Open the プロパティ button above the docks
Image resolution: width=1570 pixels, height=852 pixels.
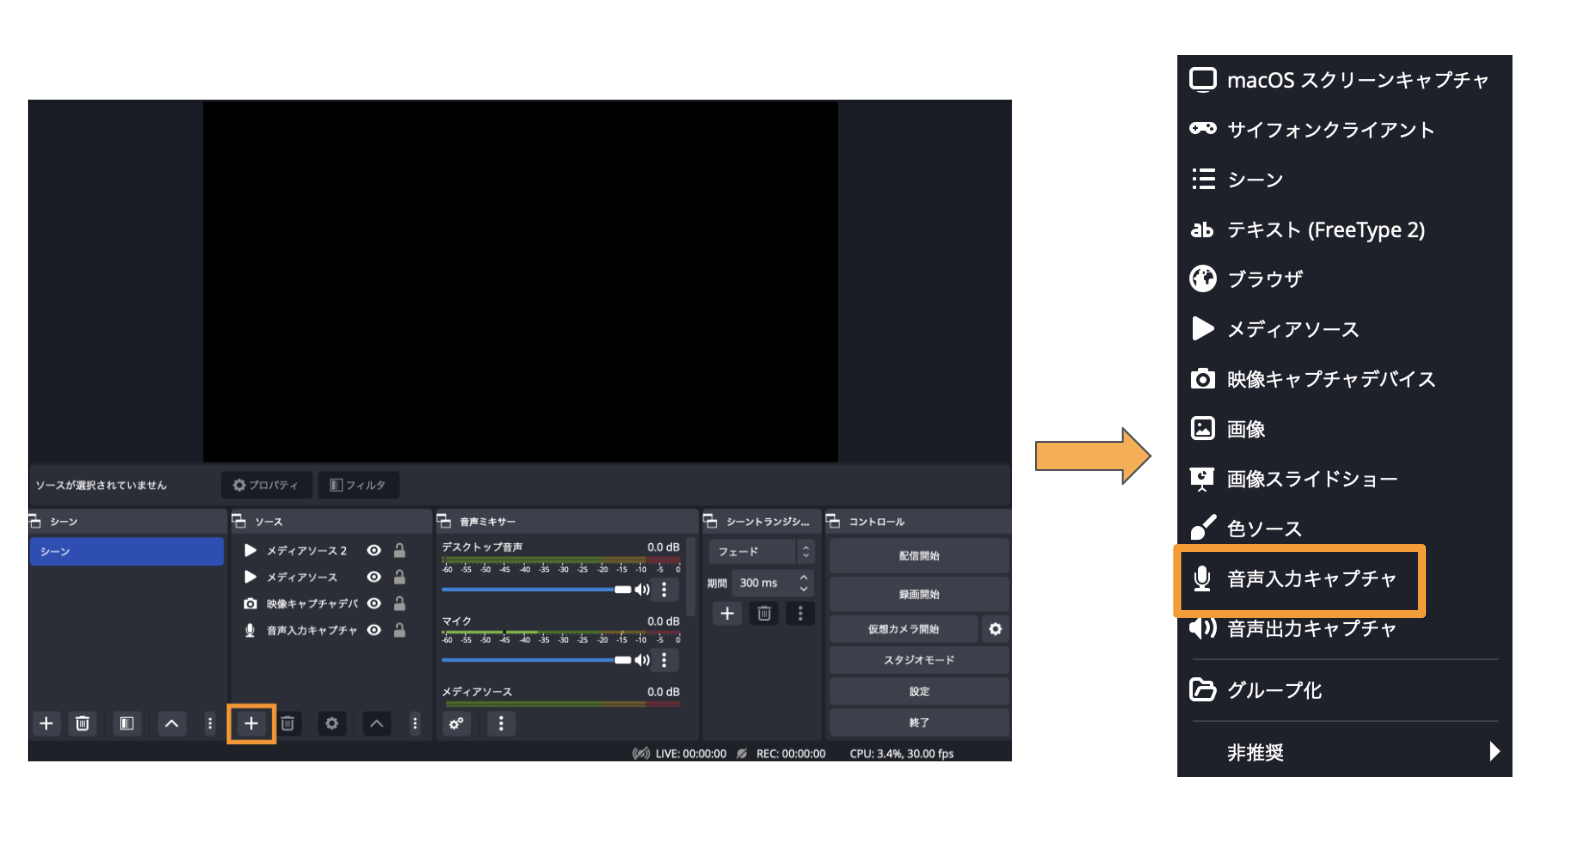tap(266, 485)
